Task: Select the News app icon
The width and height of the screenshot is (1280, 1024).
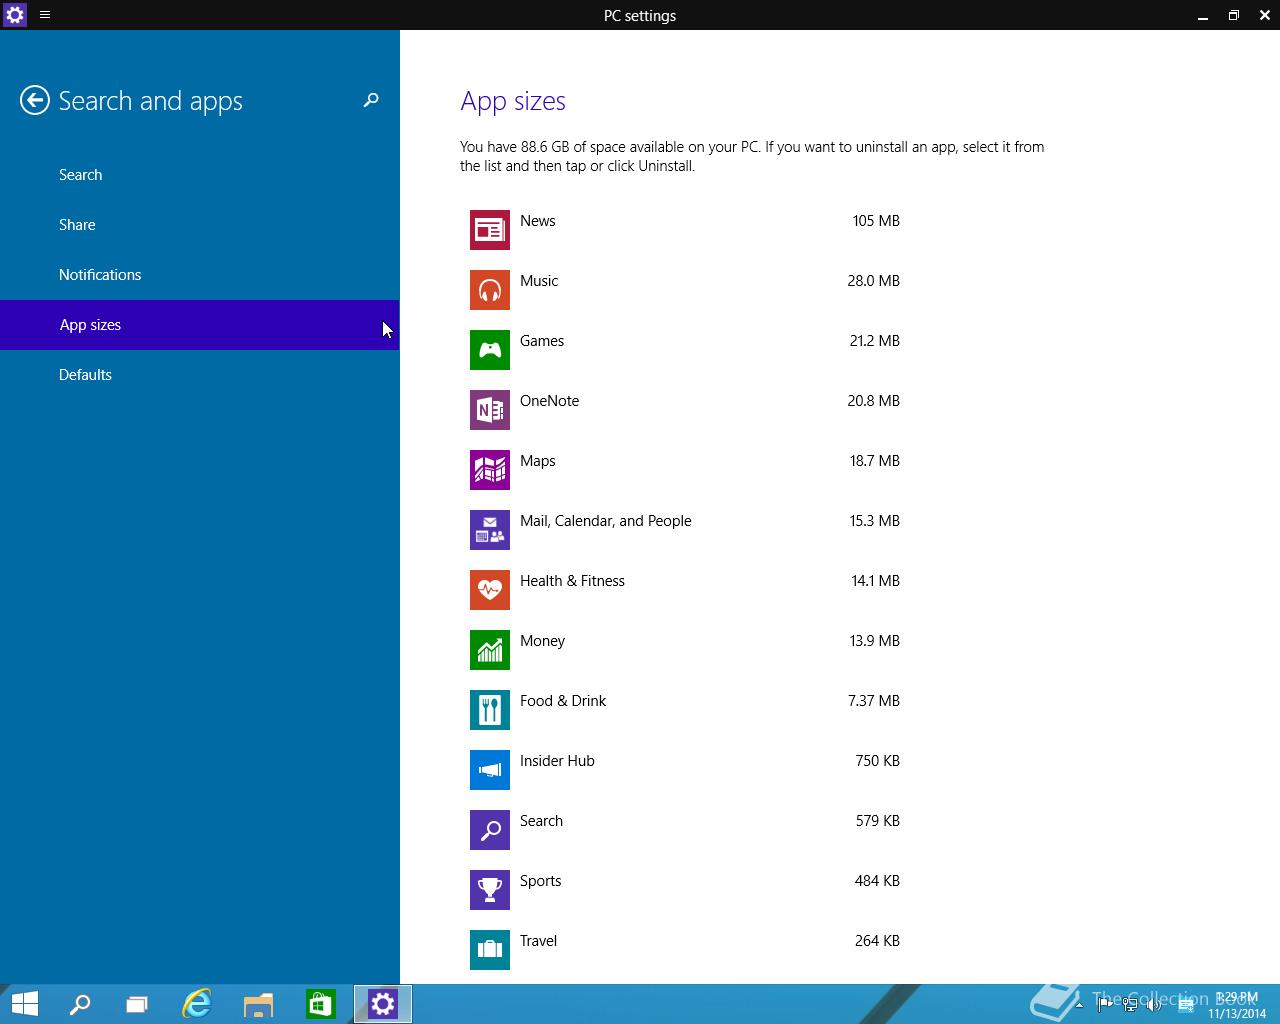Action: pyautogui.click(x=490, y=230)
